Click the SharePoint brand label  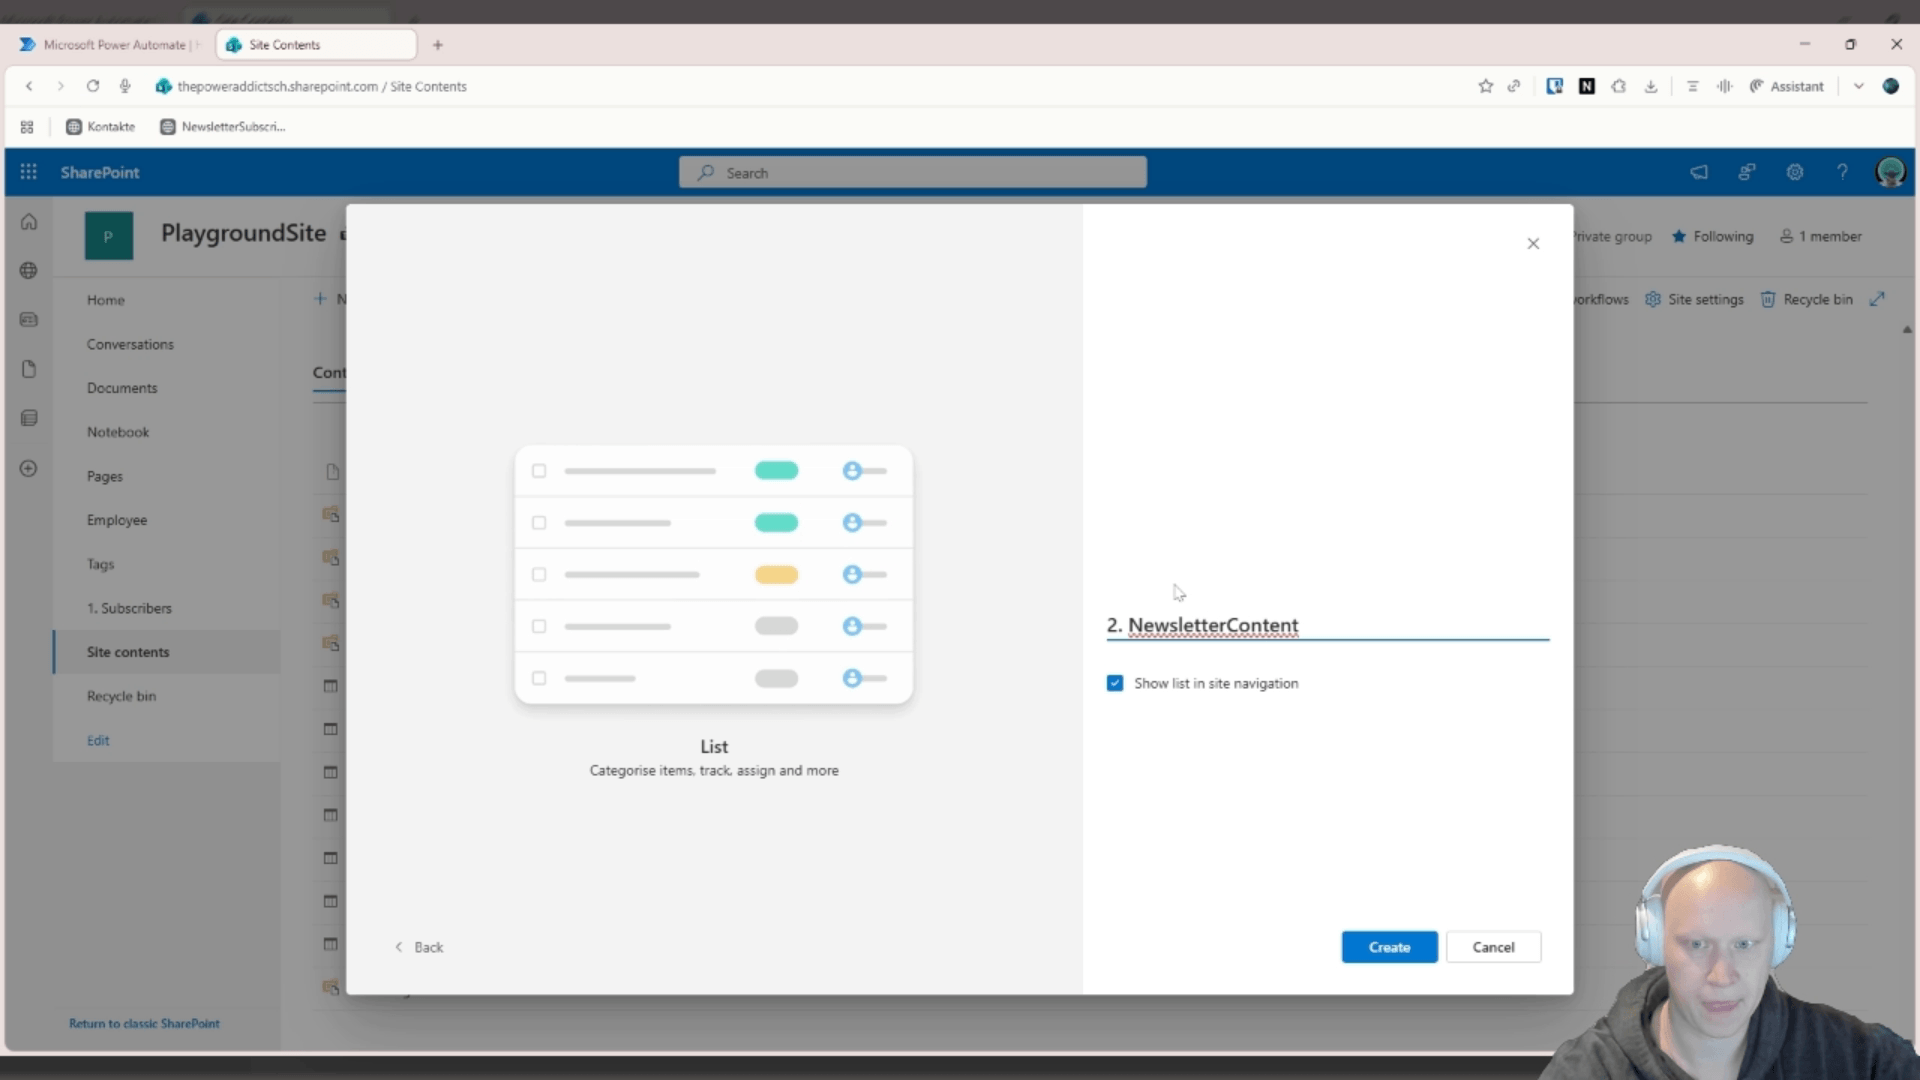click(100, 172)
